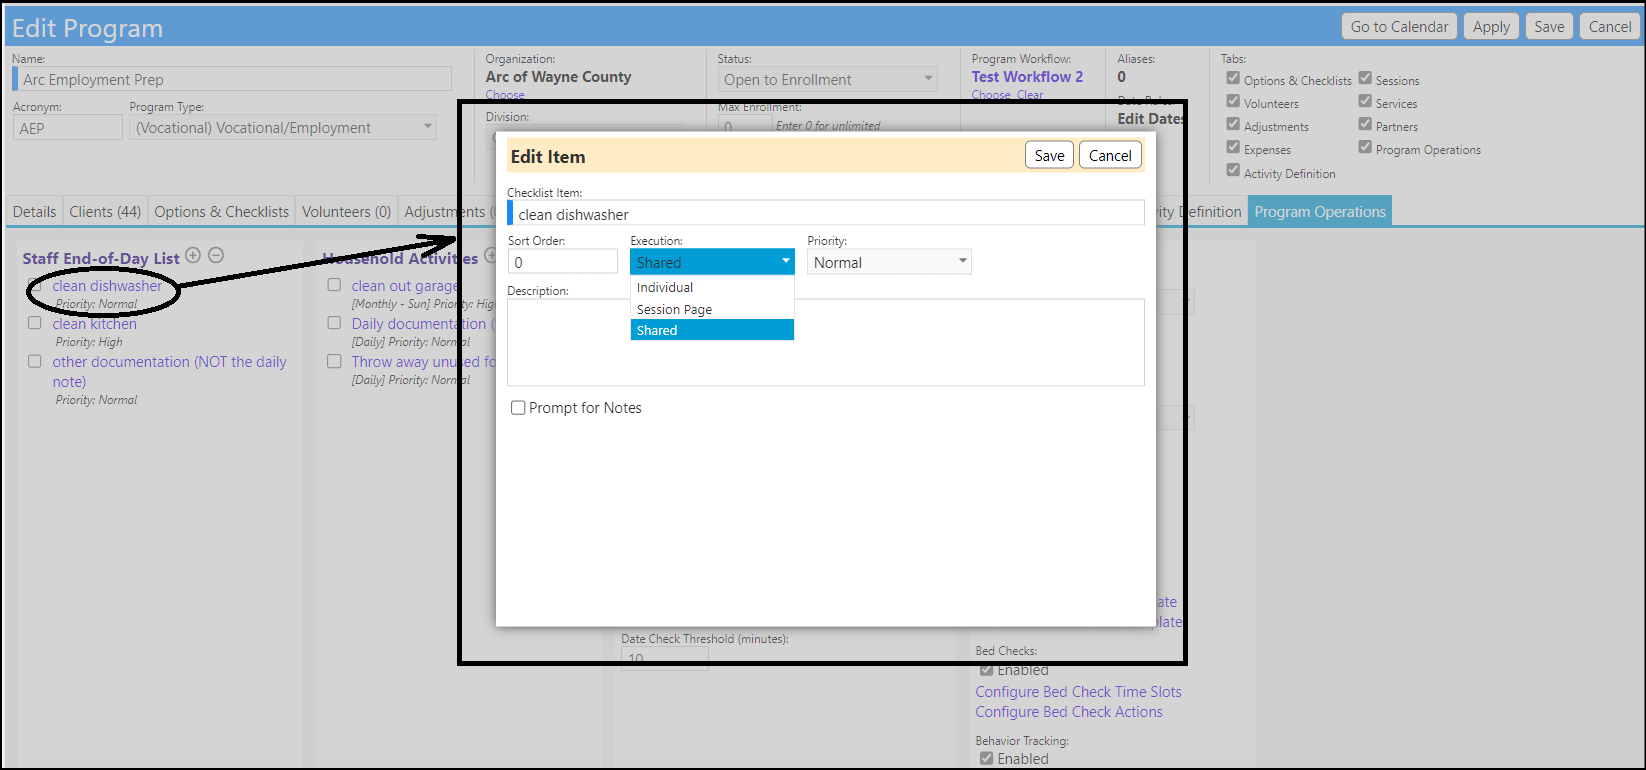This screenshot has width=1646, height=770.
Task: Click the Checklist Item text field
Action: [x=826, y=214]
